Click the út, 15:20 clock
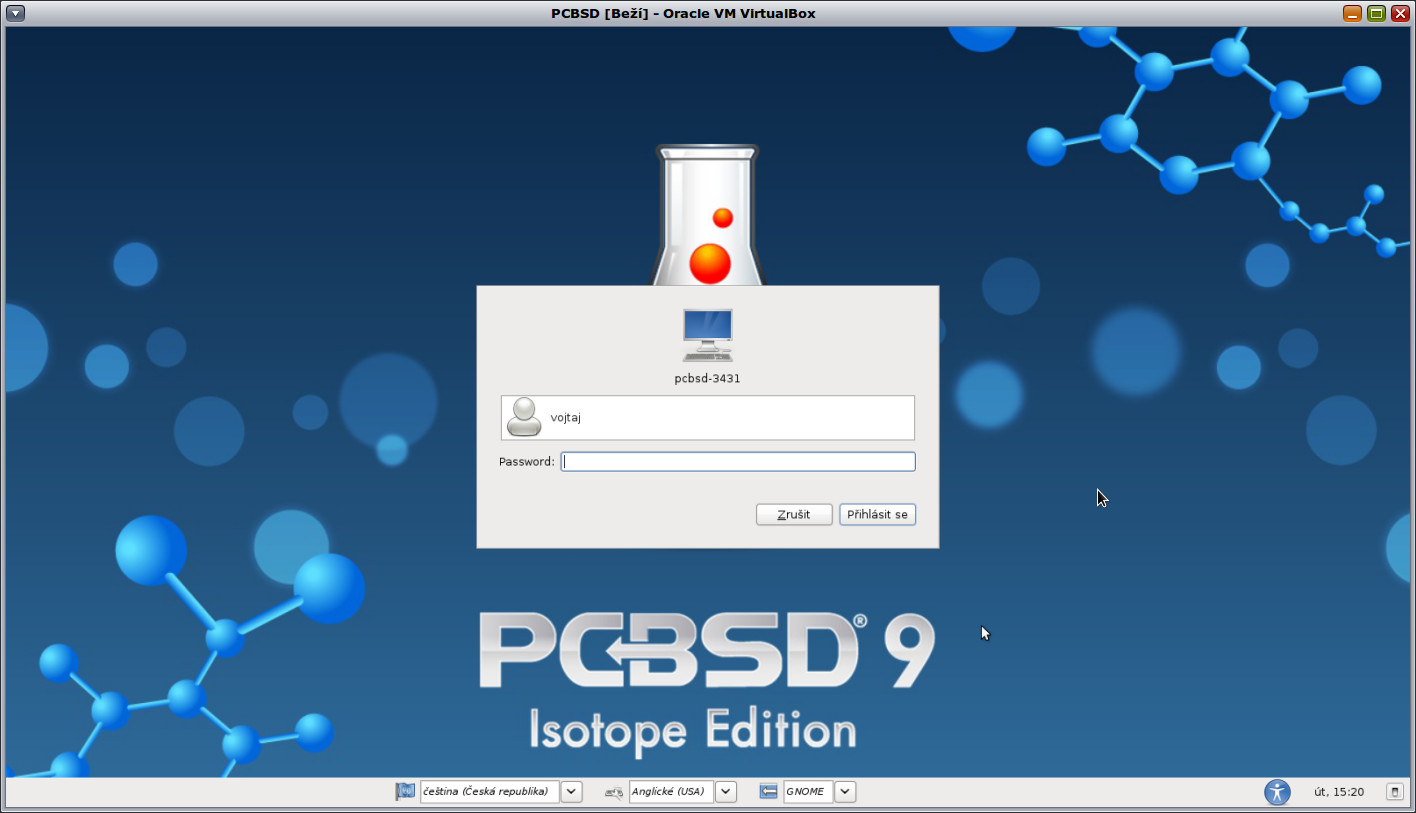 click(1339, 792)
